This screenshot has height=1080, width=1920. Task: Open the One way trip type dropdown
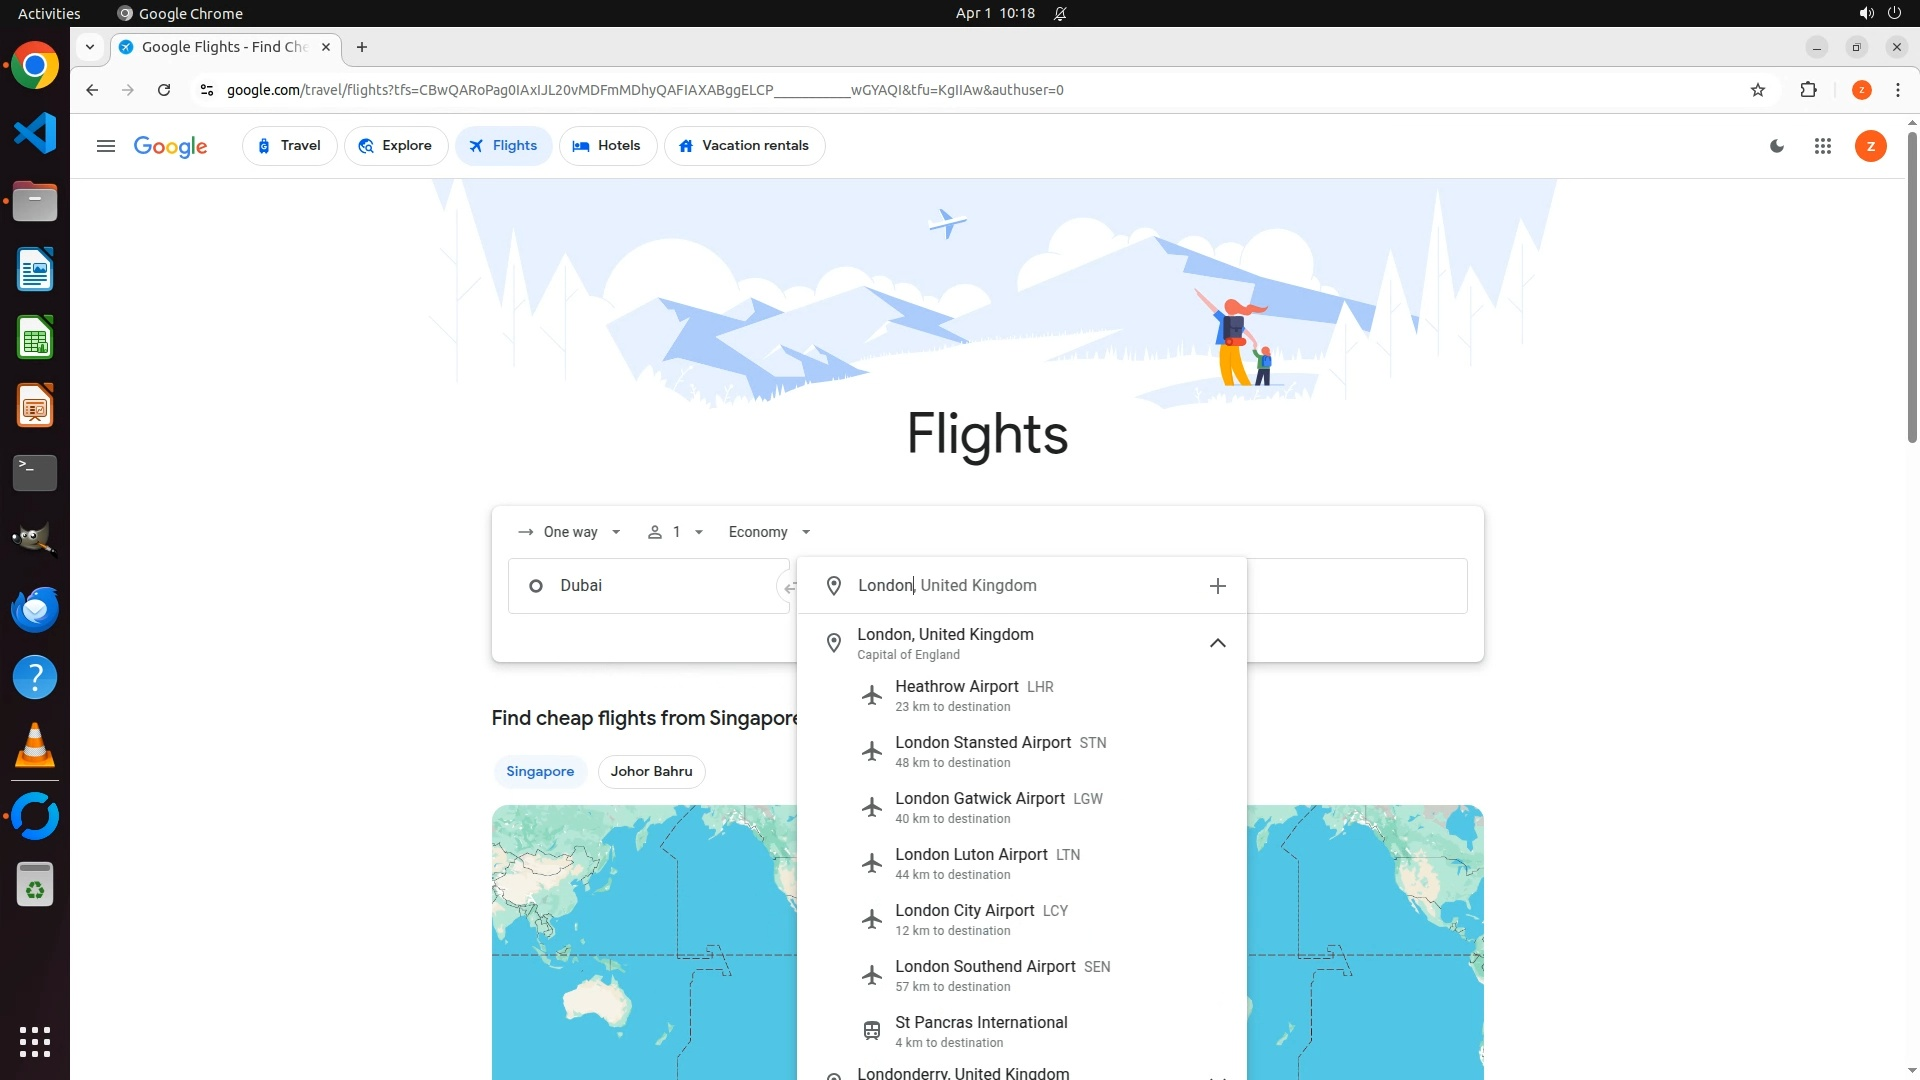(570, 532)
